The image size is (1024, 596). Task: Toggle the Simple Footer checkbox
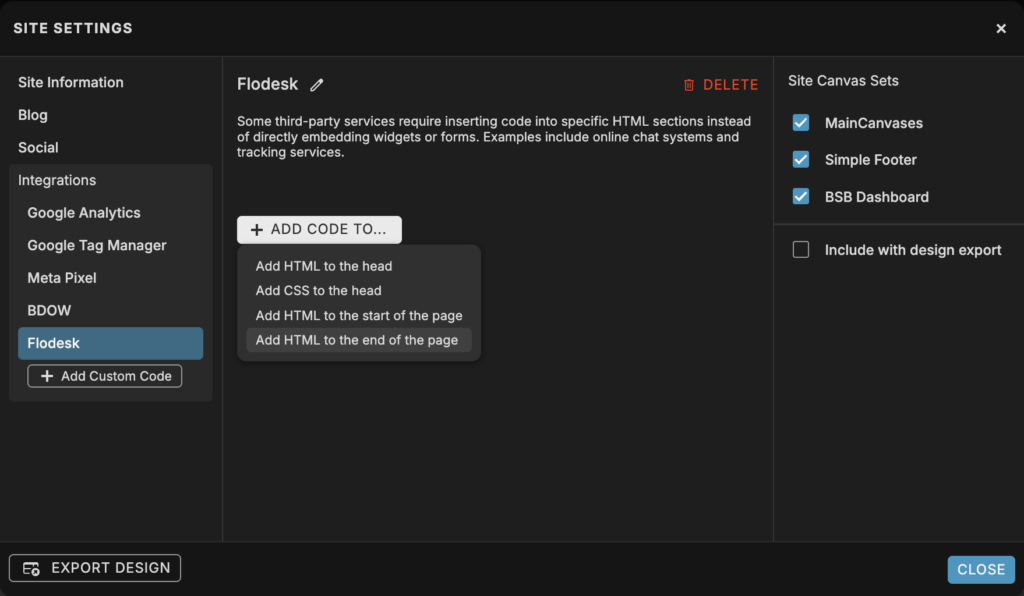coord(801,159)
